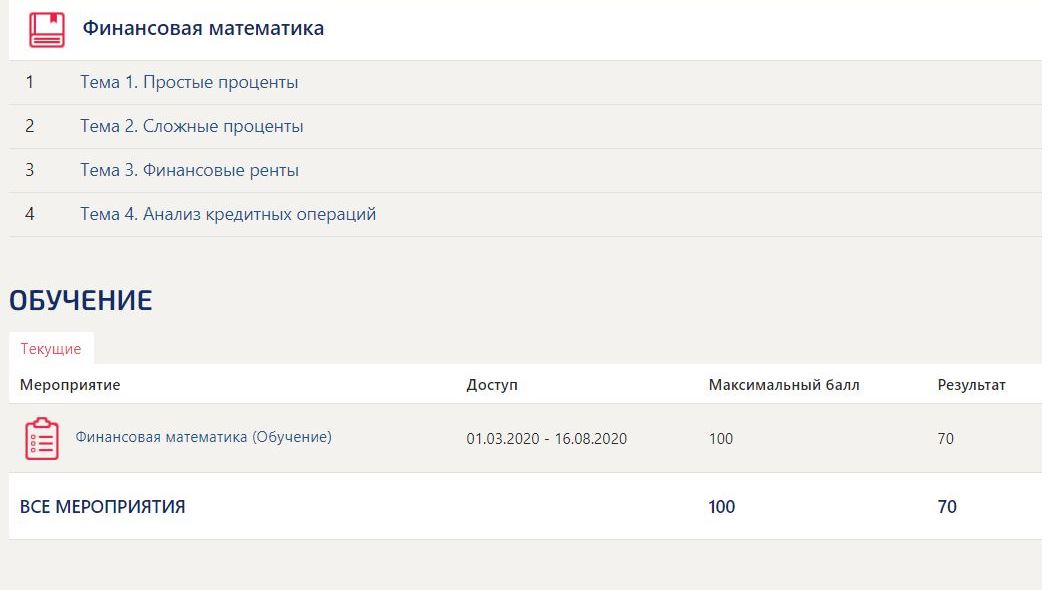Select Тема 3. Финансовые ренты

tap(189, 170)
